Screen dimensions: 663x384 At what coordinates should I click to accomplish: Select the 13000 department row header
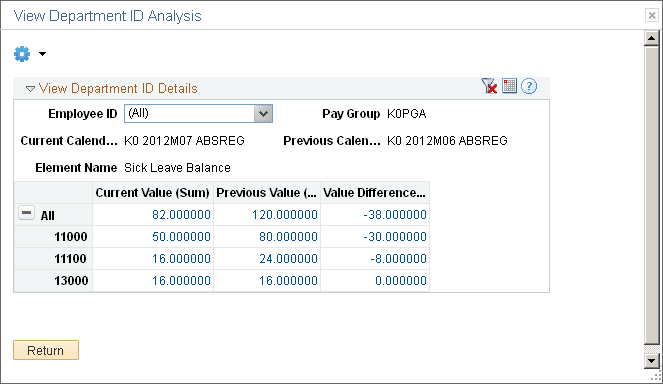(53, 280)
